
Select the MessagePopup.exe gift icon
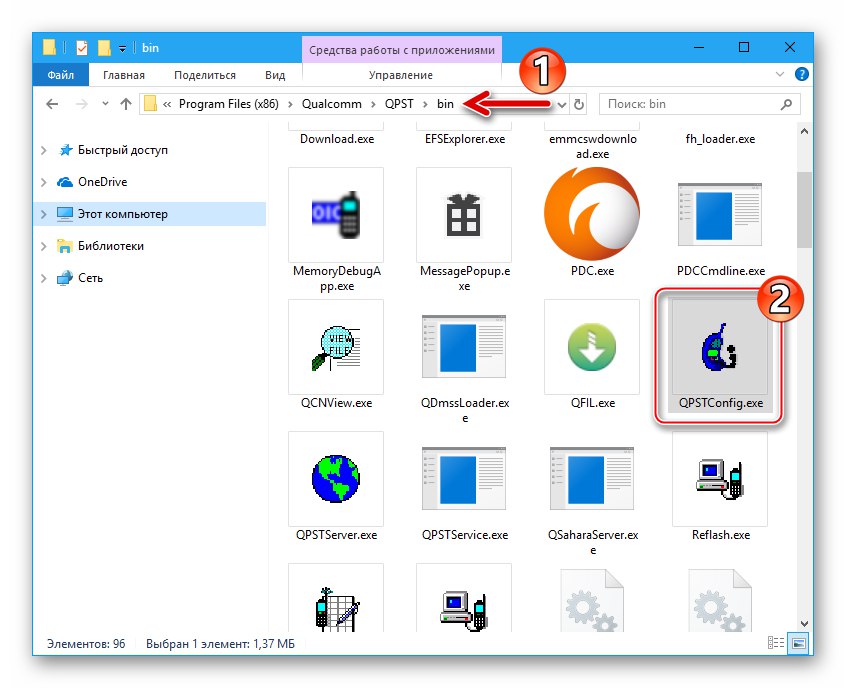(x=464, y=215)
